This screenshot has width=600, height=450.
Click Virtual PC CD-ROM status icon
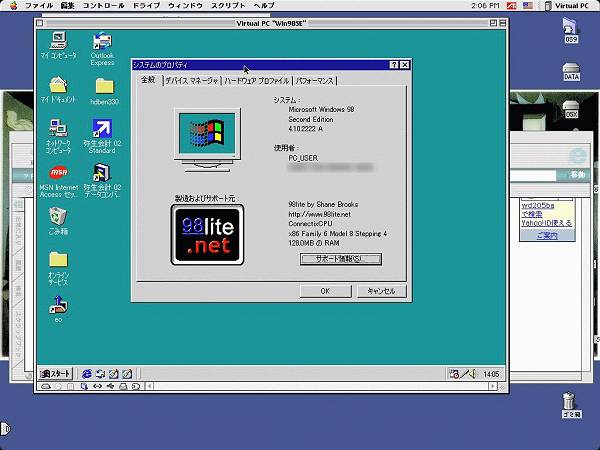(x=58, y=386)
